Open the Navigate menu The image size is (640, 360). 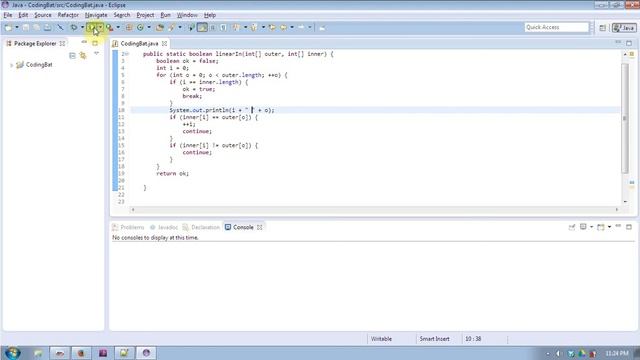[96, 15]
